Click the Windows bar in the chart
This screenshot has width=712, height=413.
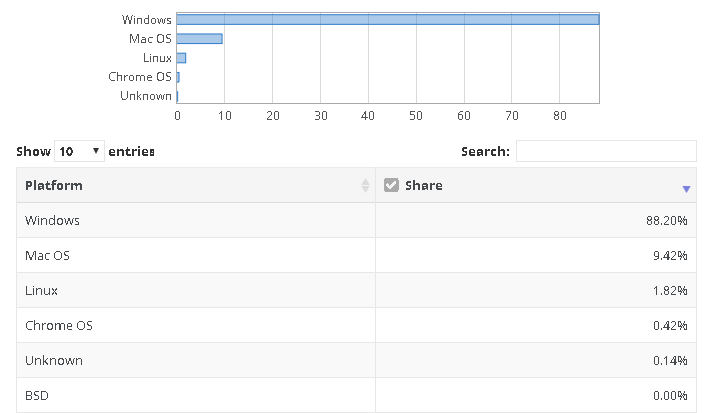388,19
